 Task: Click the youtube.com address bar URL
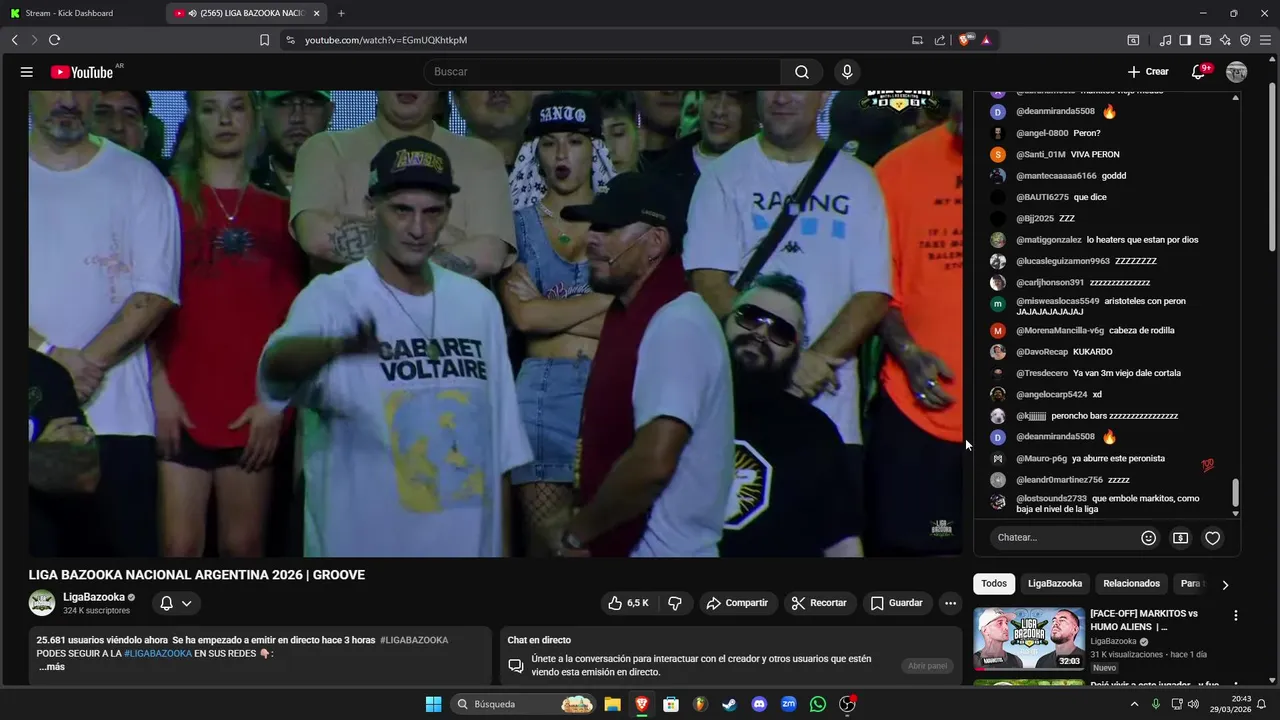pyautogui.click(x=386, y=40)
